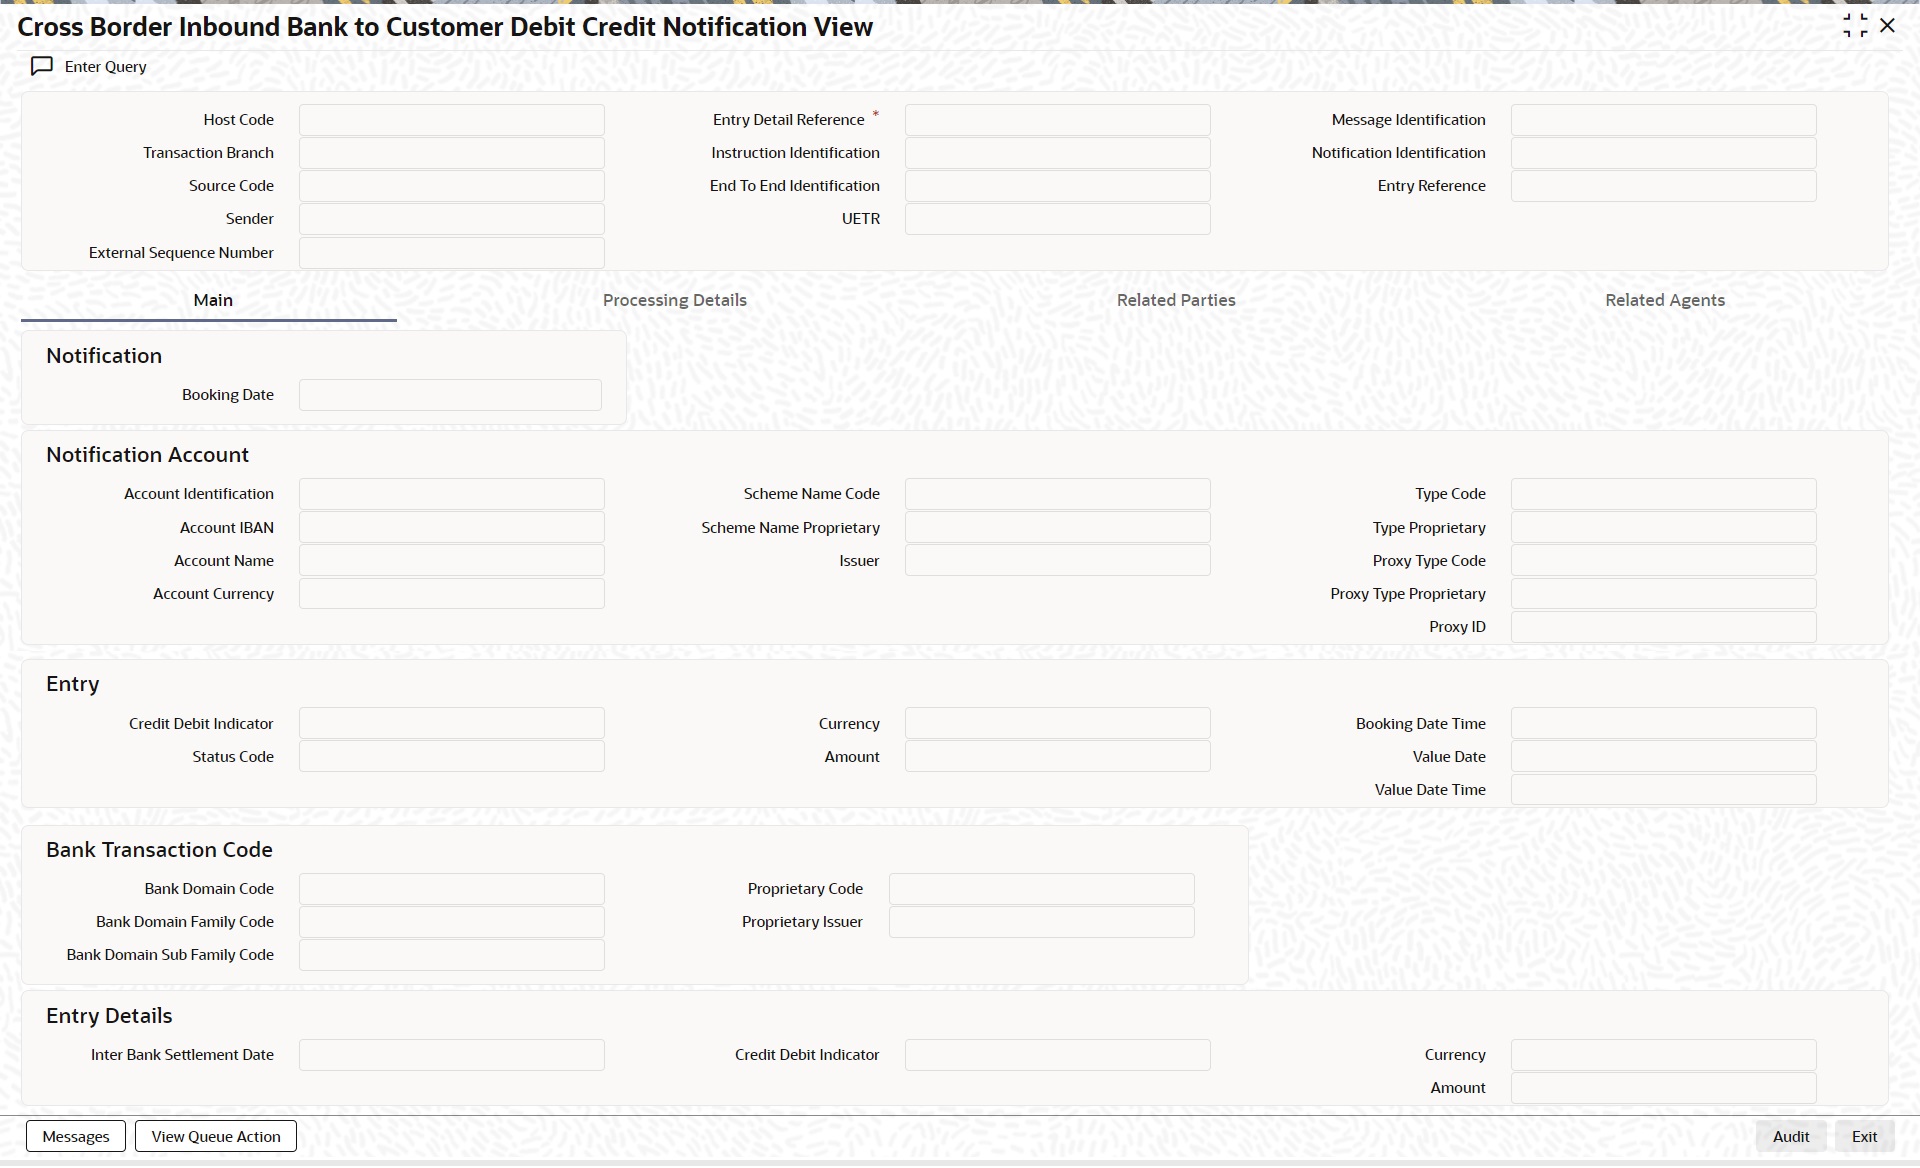Click the Messages button
This screenshot has height=1168, width=1920.
pyautogui.click(x=76, y=1136)
